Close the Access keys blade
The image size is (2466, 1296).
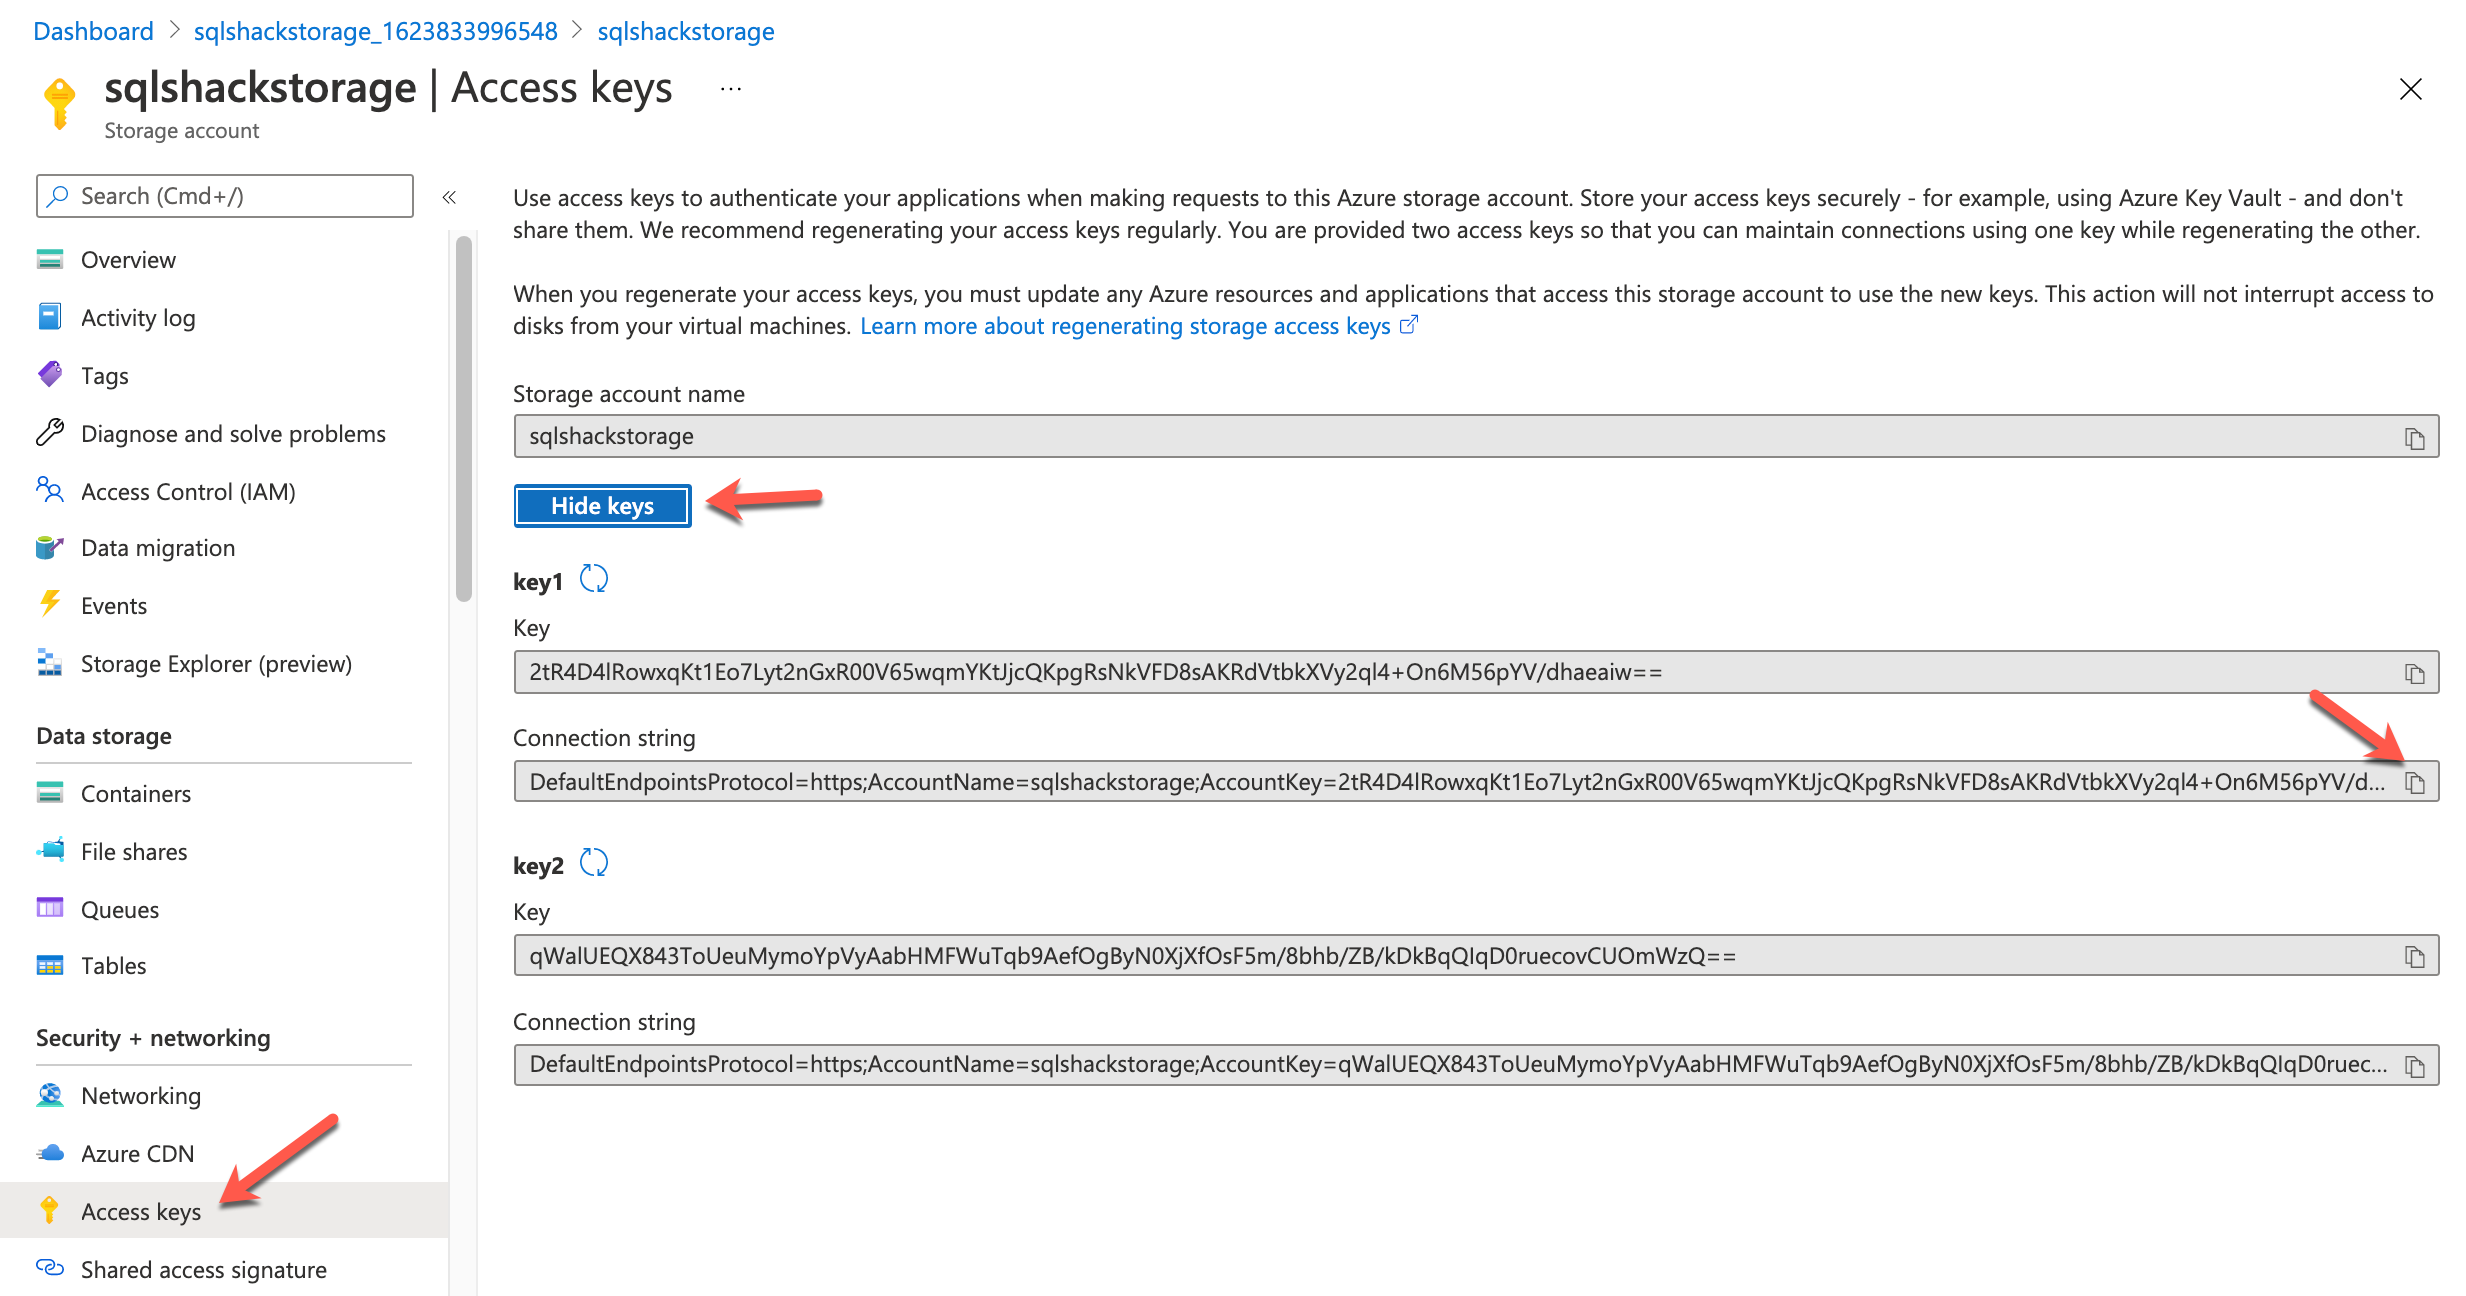coord(2410,89)
